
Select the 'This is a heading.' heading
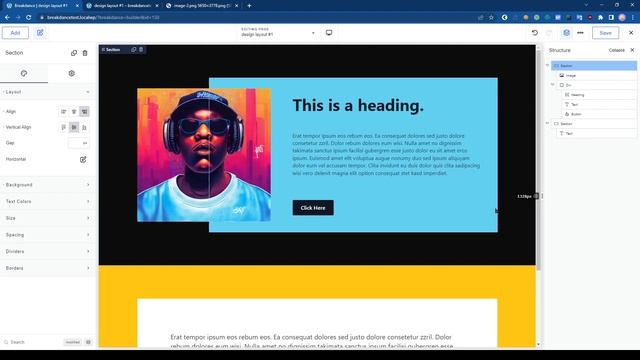358,105
